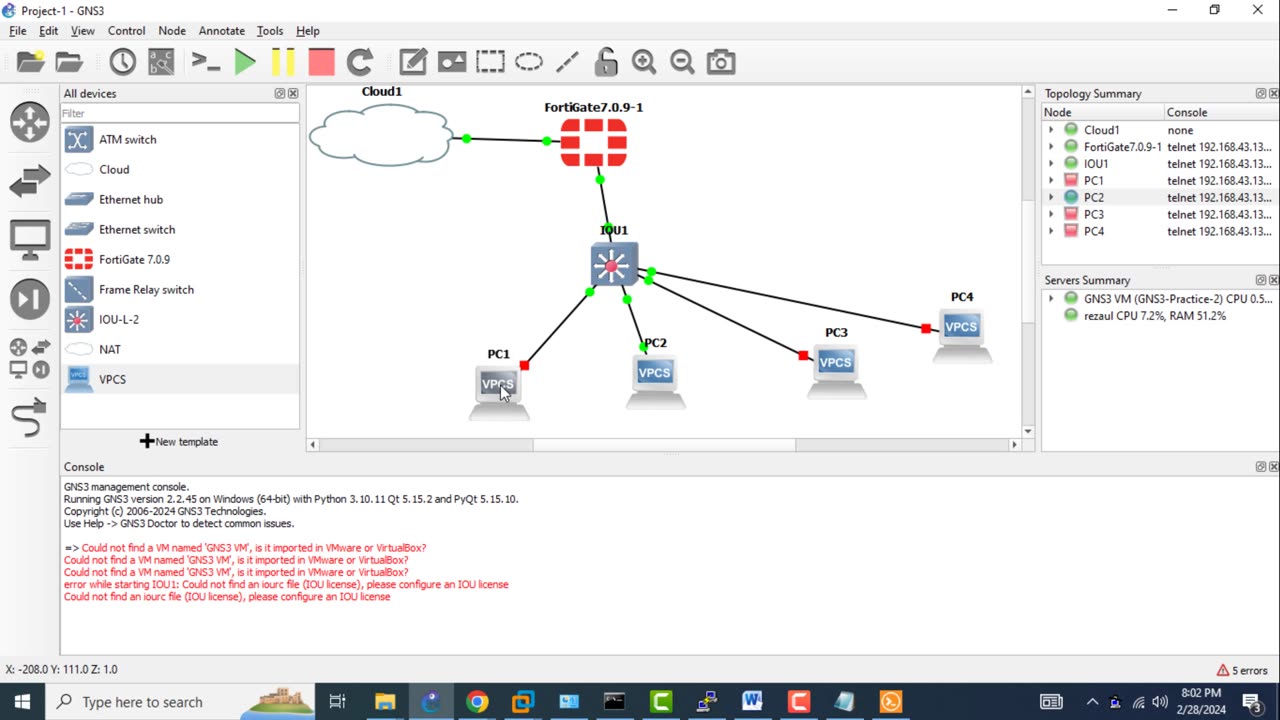Screen dimensions: 1280x720
Task: Browse routers in the device sidebar
Action: coord(30,122)
